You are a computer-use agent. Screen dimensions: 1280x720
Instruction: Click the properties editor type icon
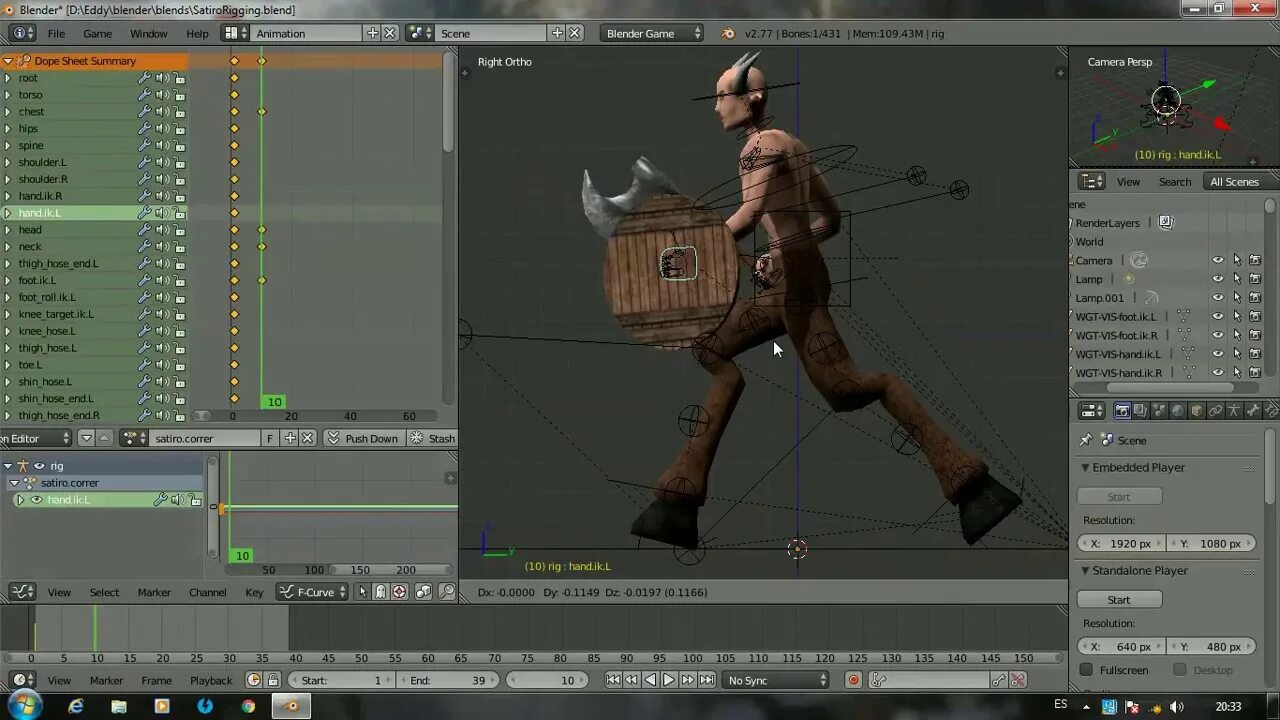pos(1092,411)
